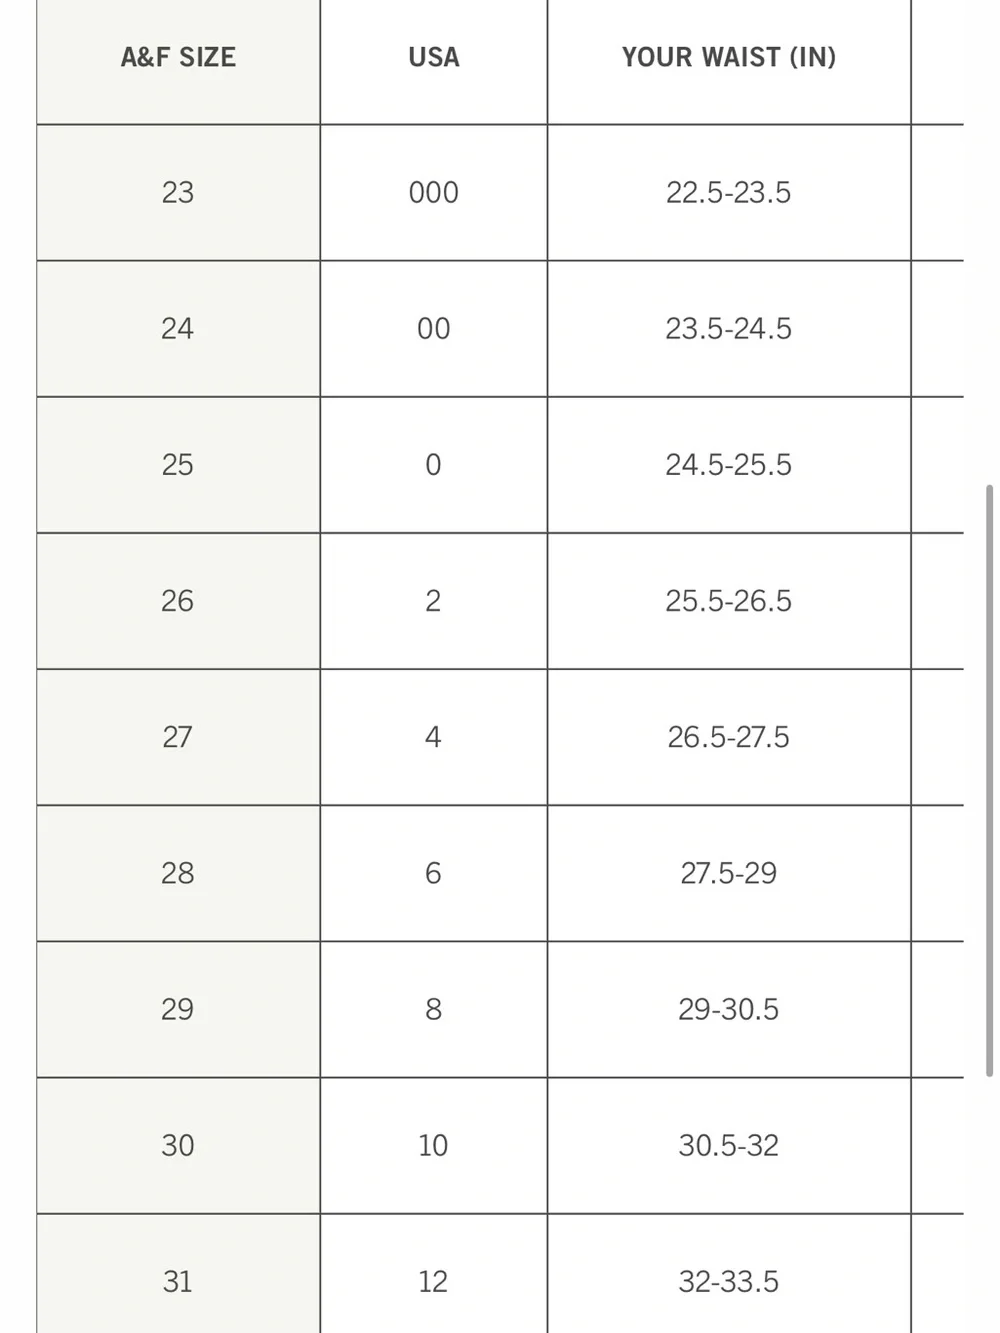
Task: Select the A&F size 30 cell
Action: (178, 1145)
